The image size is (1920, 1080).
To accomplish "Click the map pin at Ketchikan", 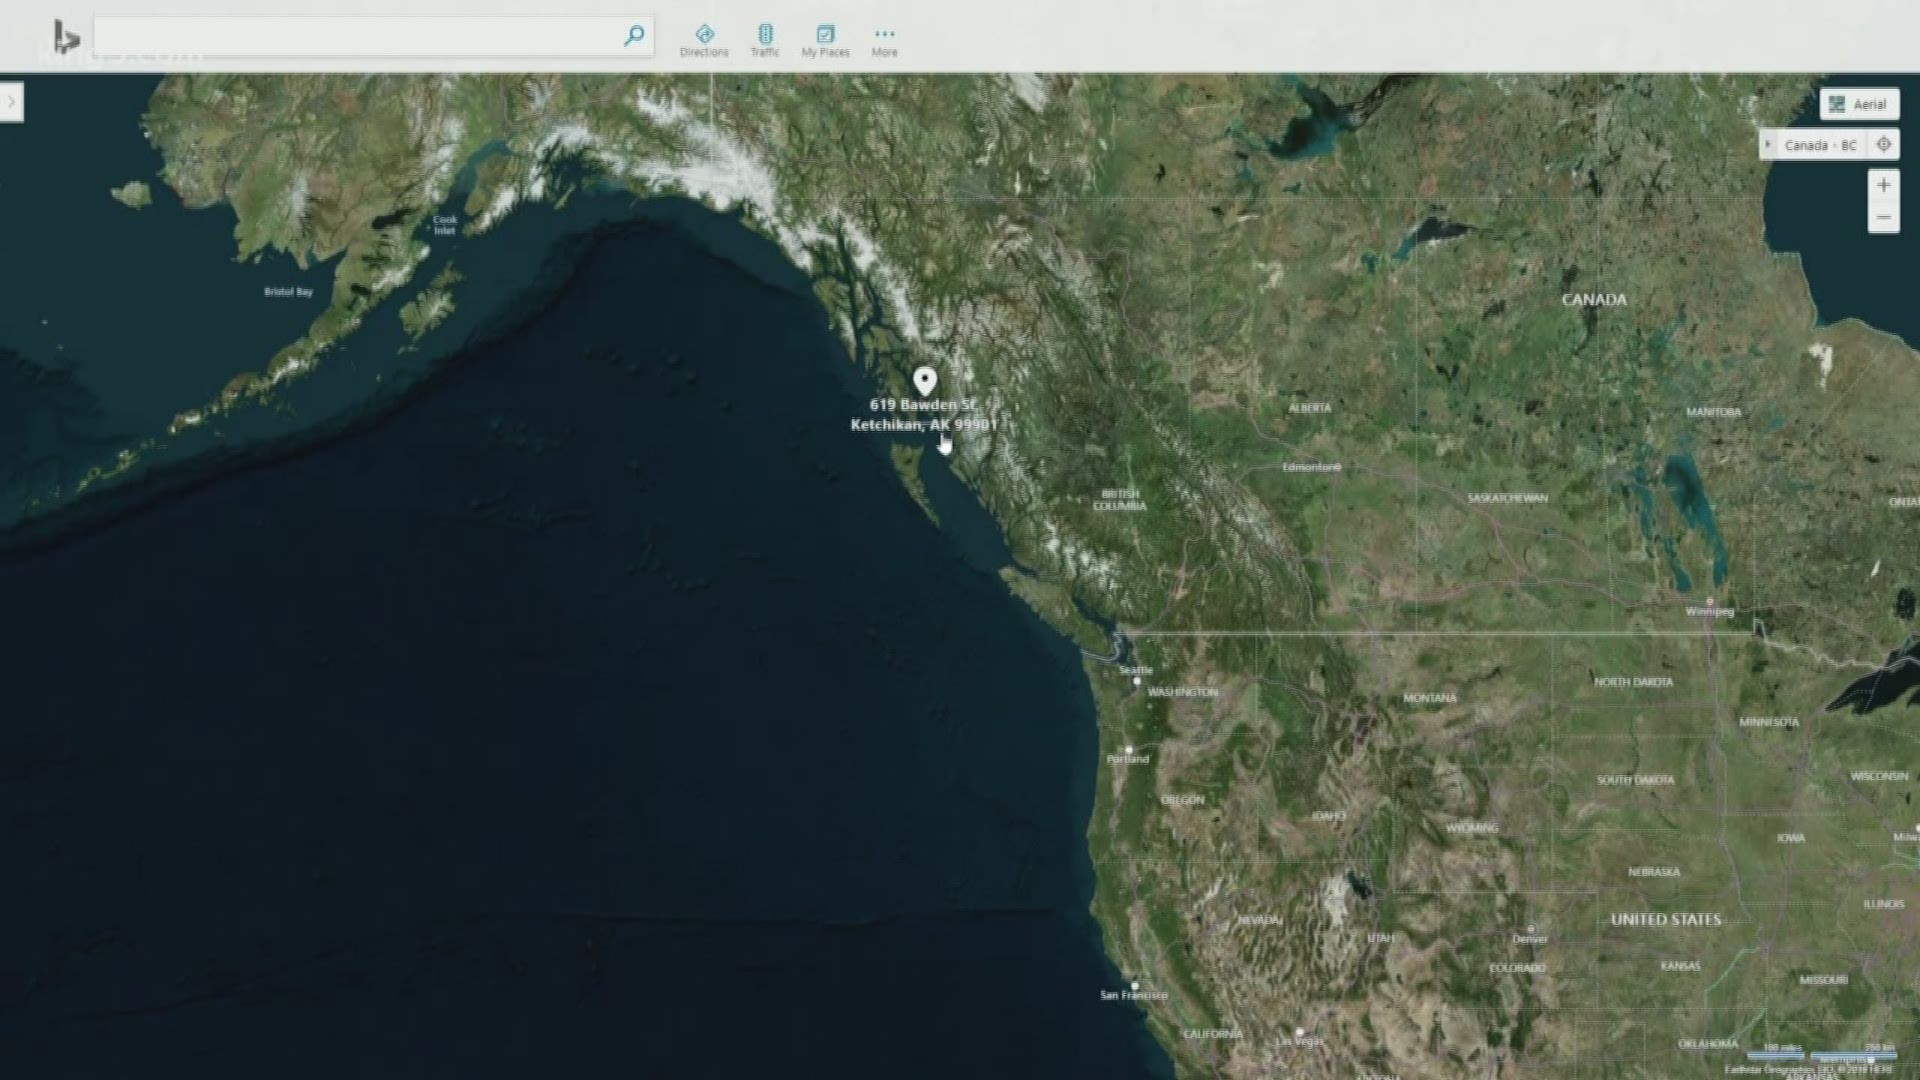I will 925,381.
